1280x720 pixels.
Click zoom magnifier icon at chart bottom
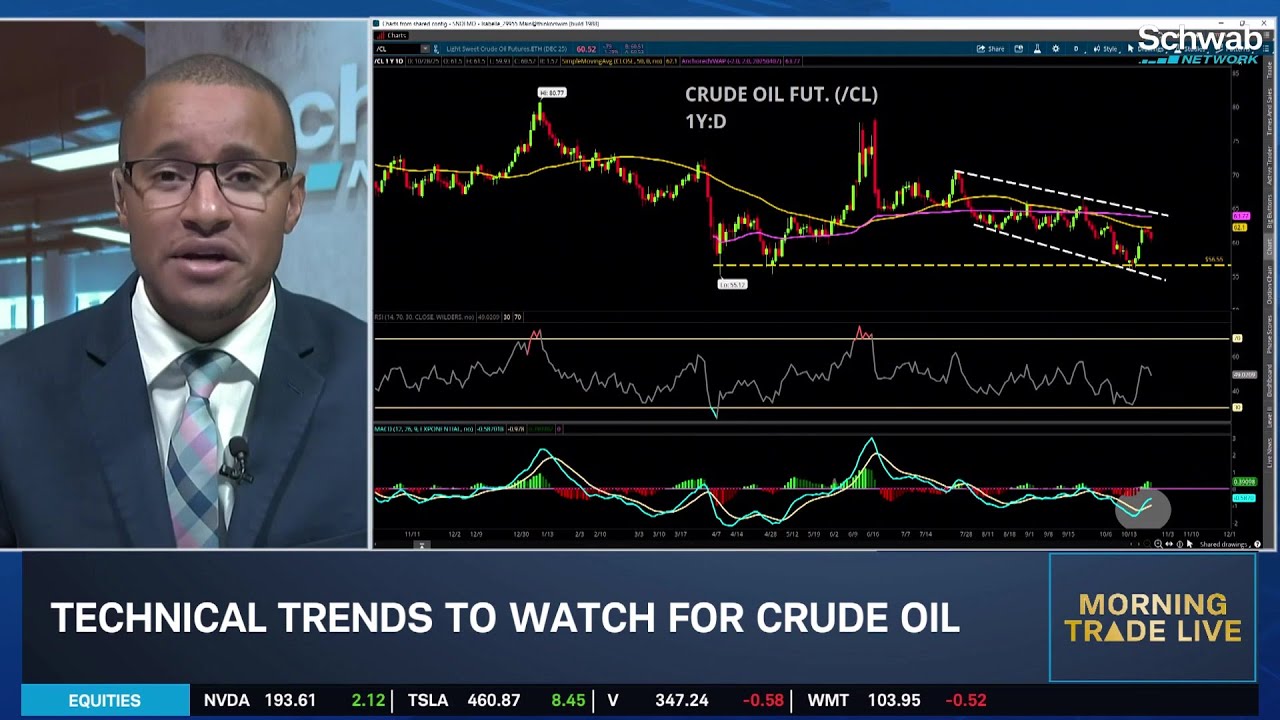tap(1158, 544)
